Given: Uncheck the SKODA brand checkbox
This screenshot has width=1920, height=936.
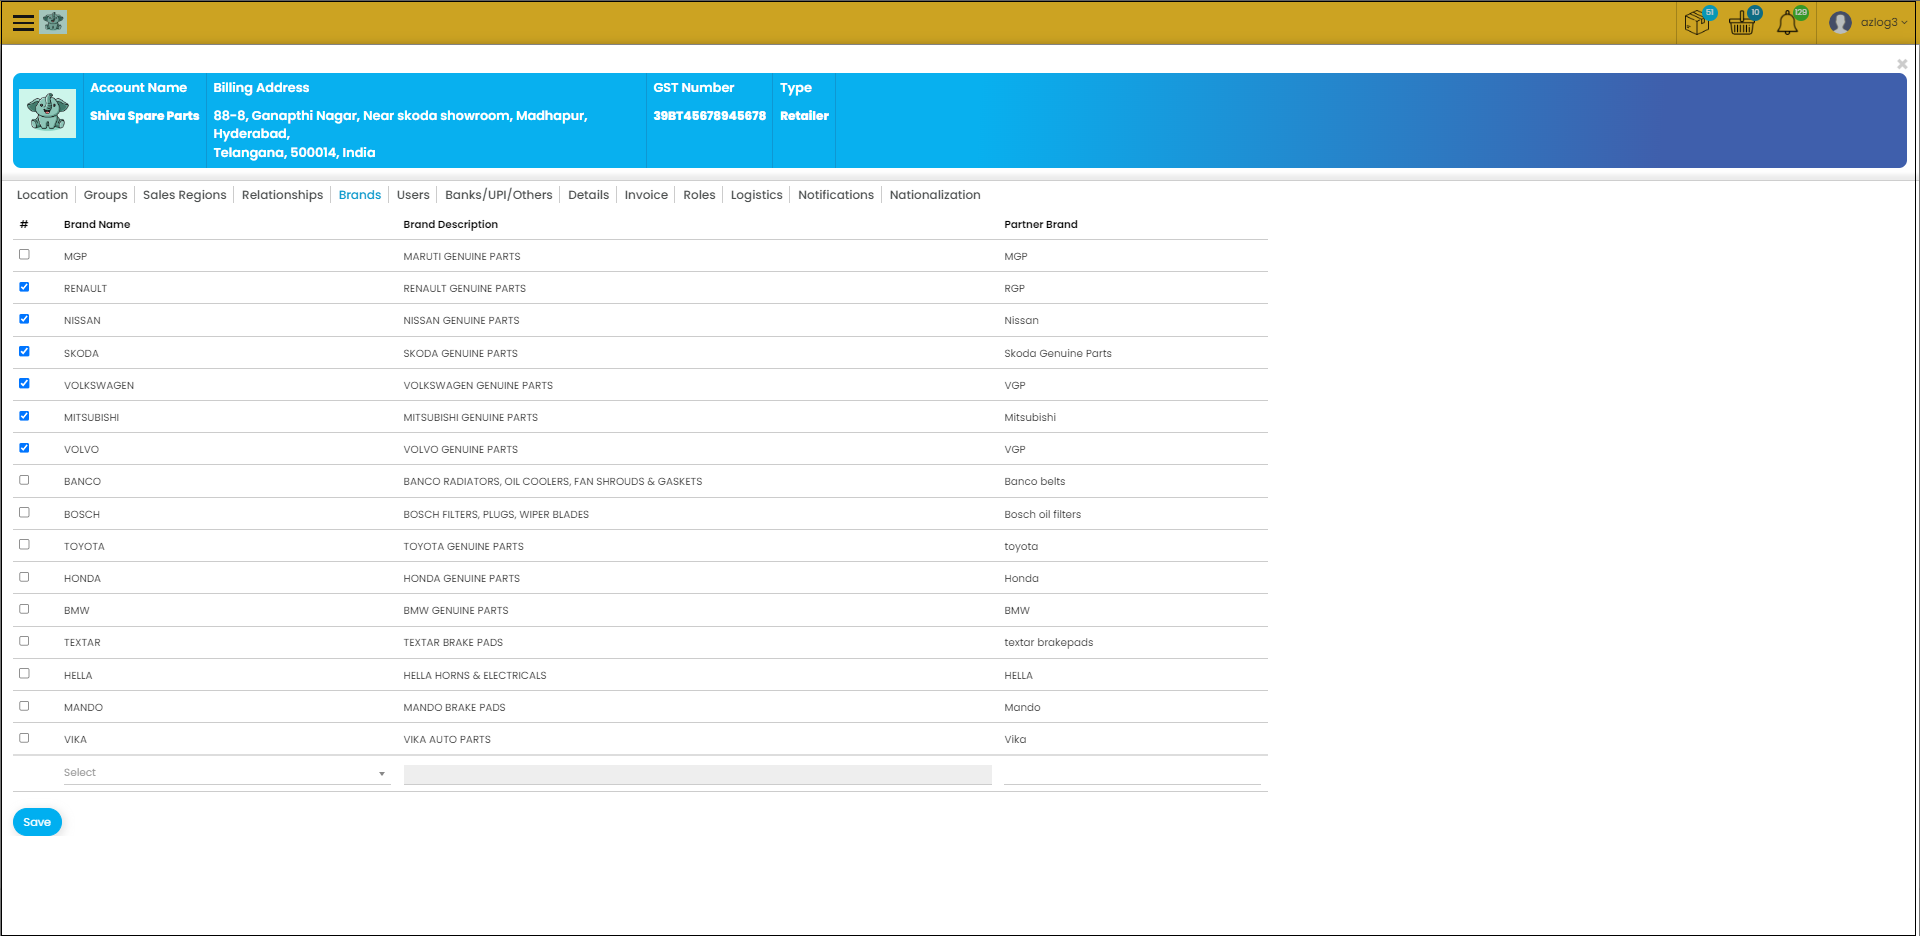Looking at the screenshot, I should [x=24, y=351].
